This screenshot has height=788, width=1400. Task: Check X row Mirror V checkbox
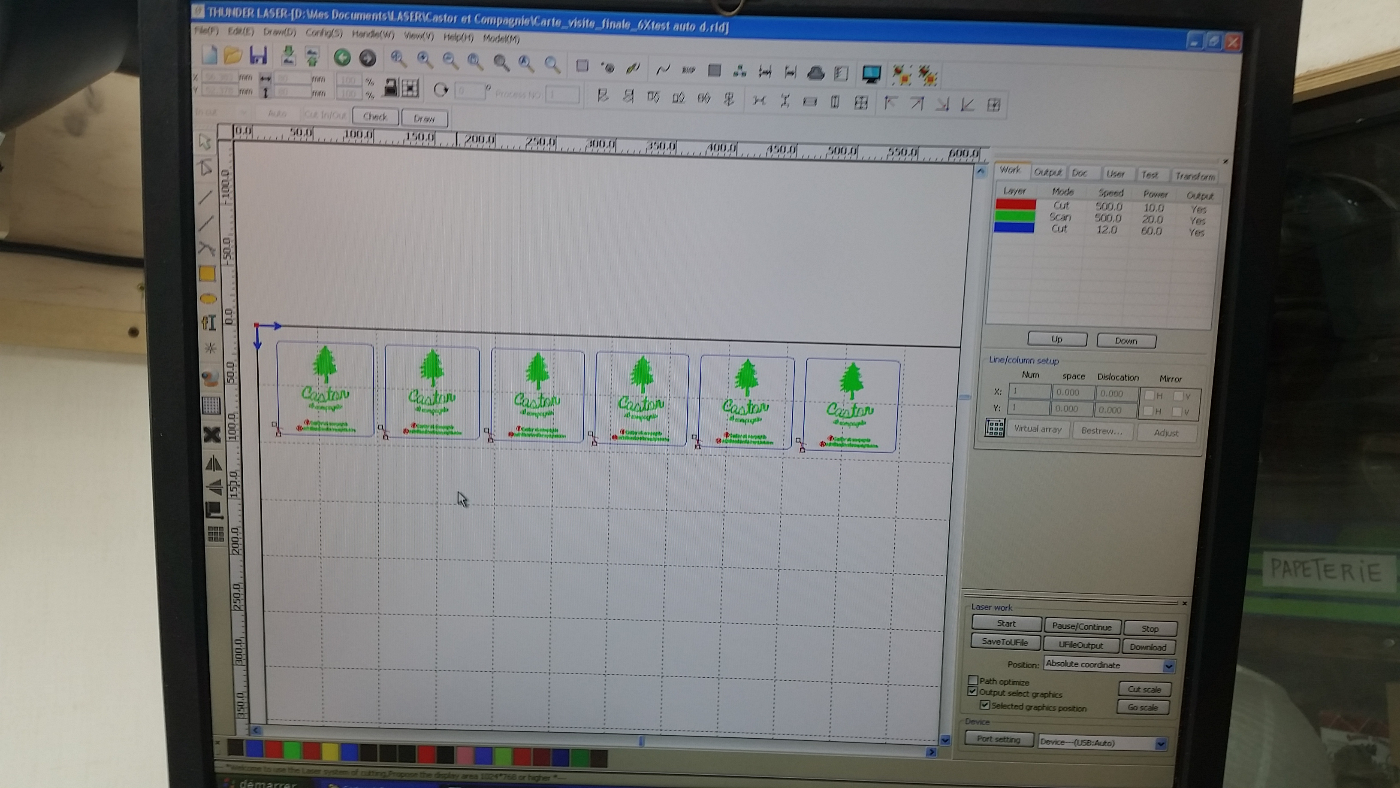pos(1178,396)
